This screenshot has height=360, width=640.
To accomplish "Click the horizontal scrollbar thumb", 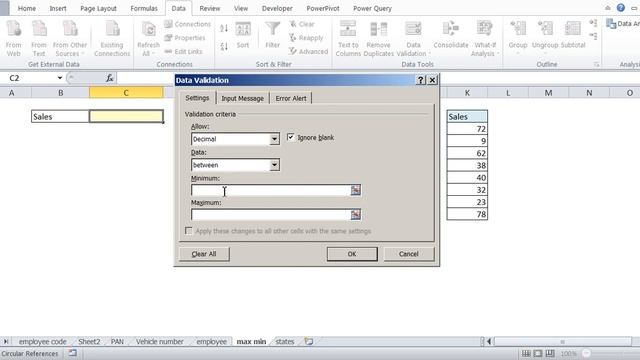I will 562,342.
